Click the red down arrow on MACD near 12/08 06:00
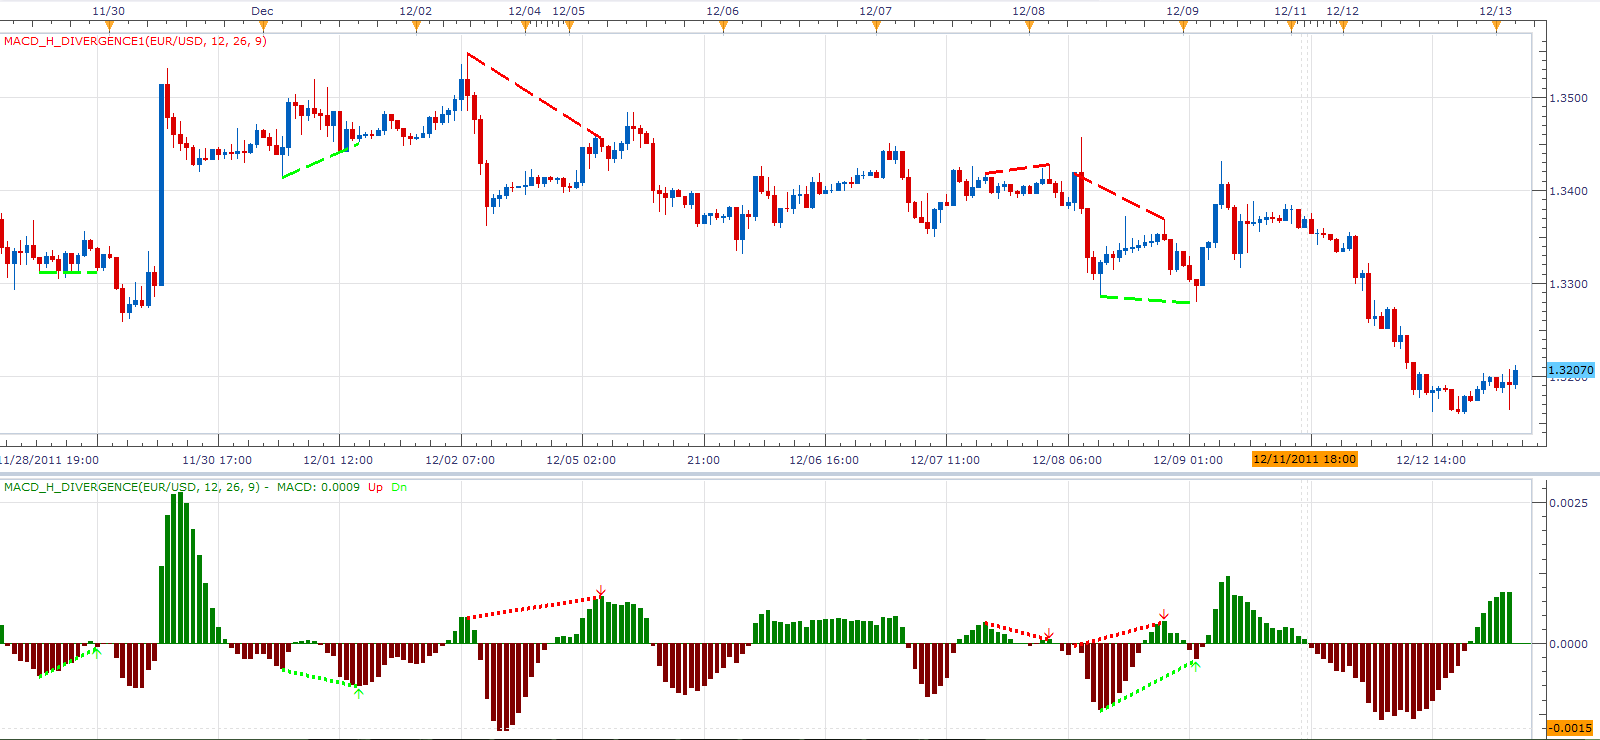The height and width of the screenshot is (740, 1600). pos(1048,634)
